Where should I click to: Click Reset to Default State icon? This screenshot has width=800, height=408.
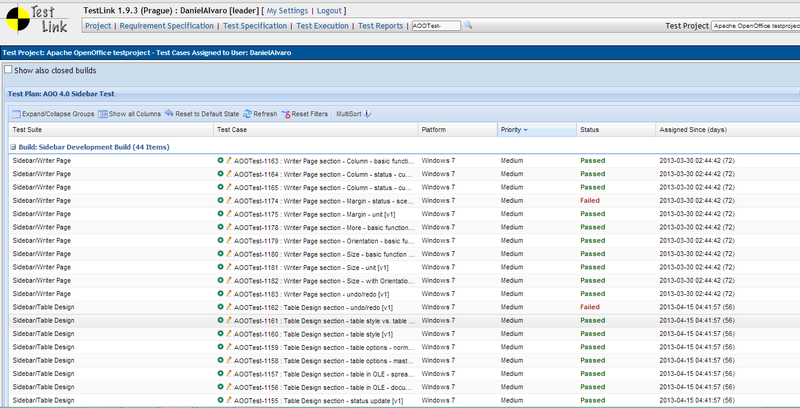click(169, 114)
